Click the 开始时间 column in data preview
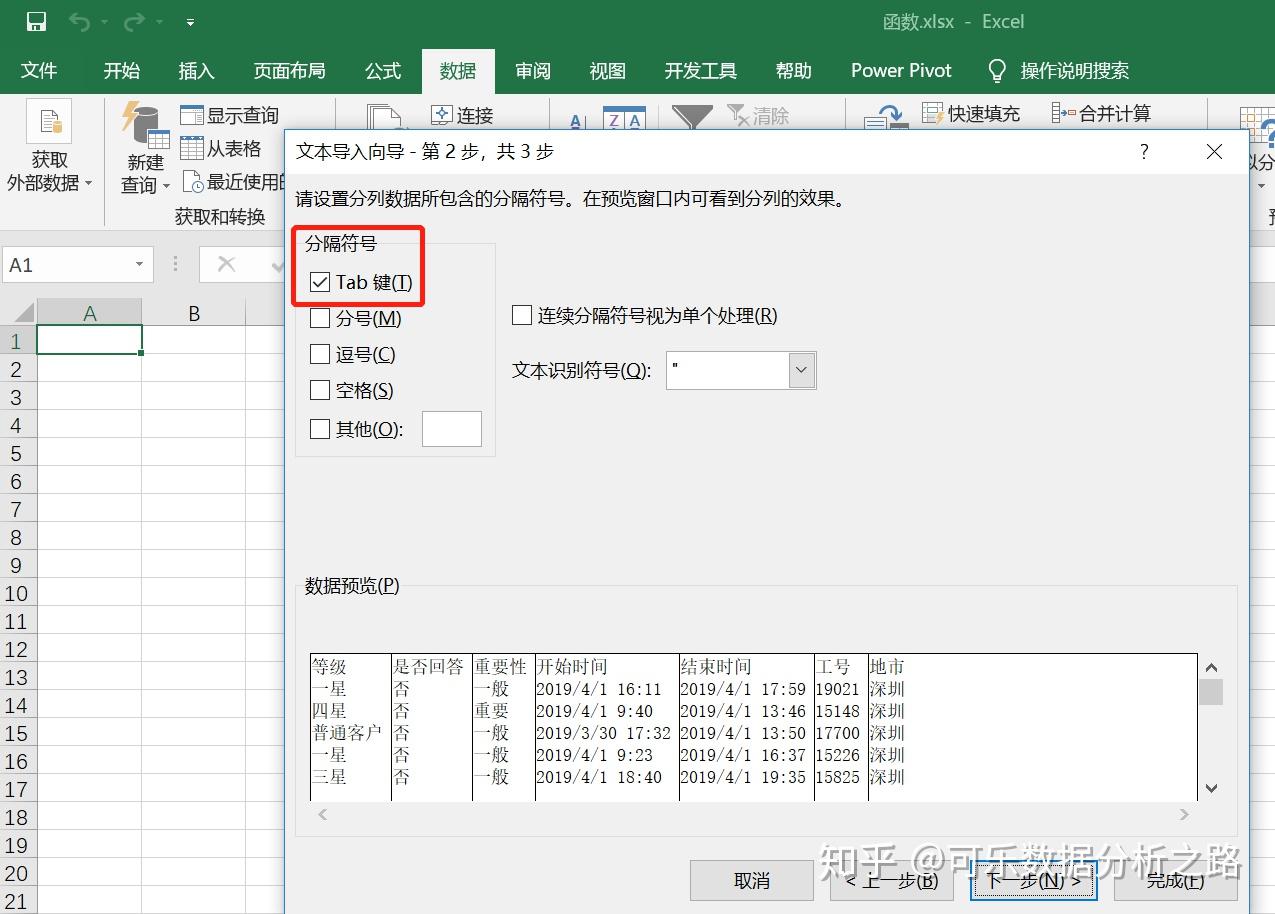Screen dimensions: 1275x914 coord(607,727)
